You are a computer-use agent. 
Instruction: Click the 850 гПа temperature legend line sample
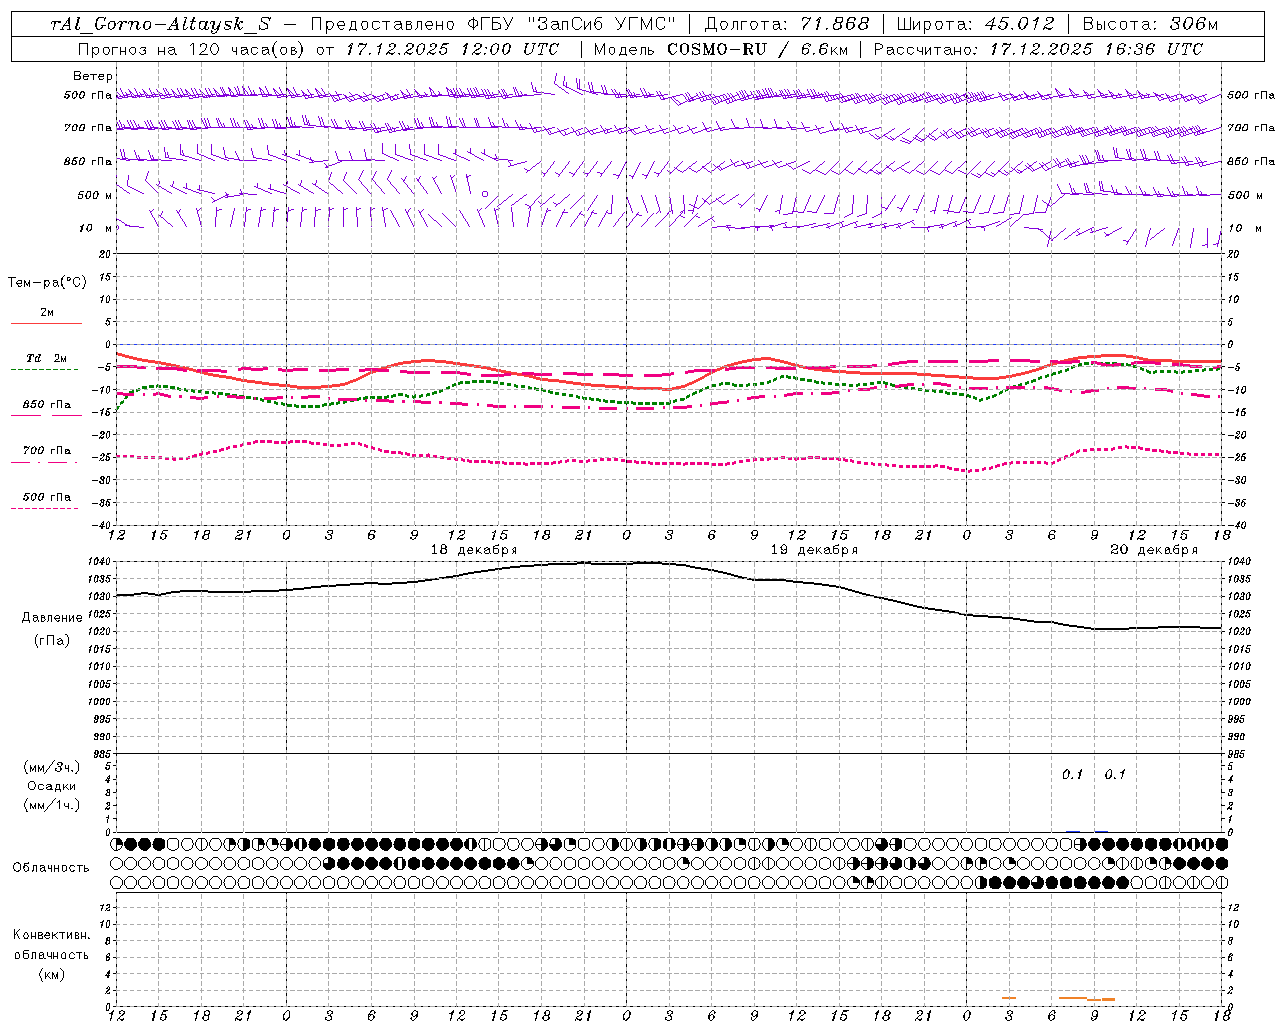(x=47, y=415)
